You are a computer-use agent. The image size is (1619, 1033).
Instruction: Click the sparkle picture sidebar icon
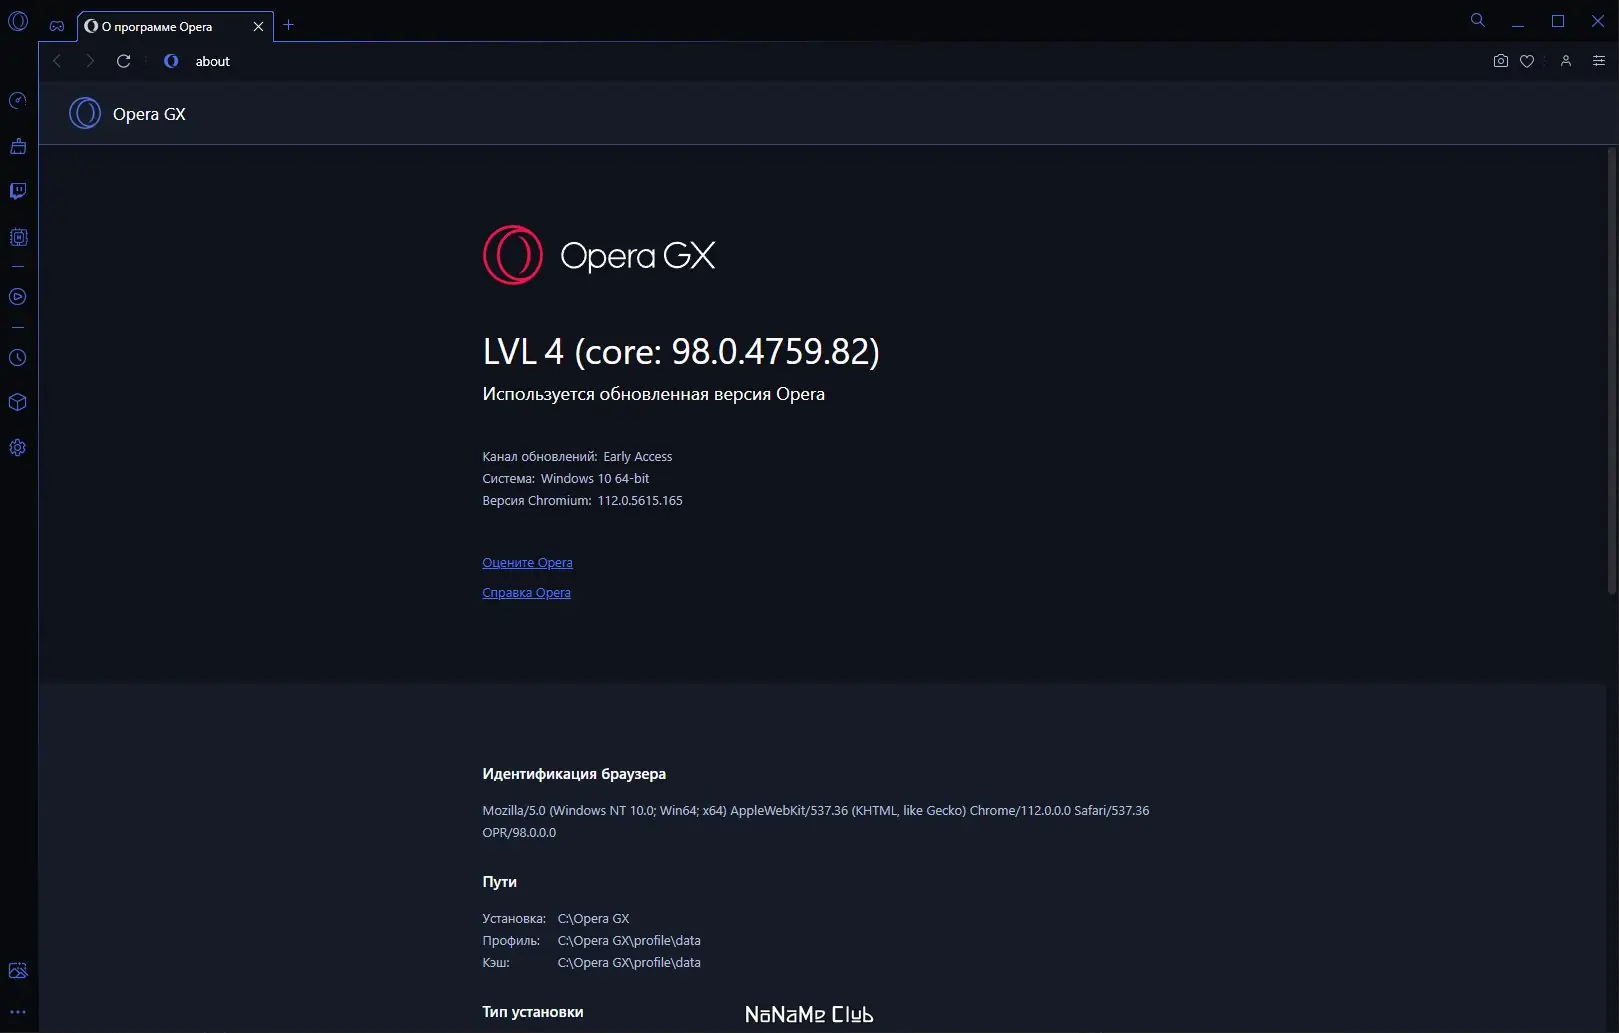pyautogui.click(x=18, y=970)
